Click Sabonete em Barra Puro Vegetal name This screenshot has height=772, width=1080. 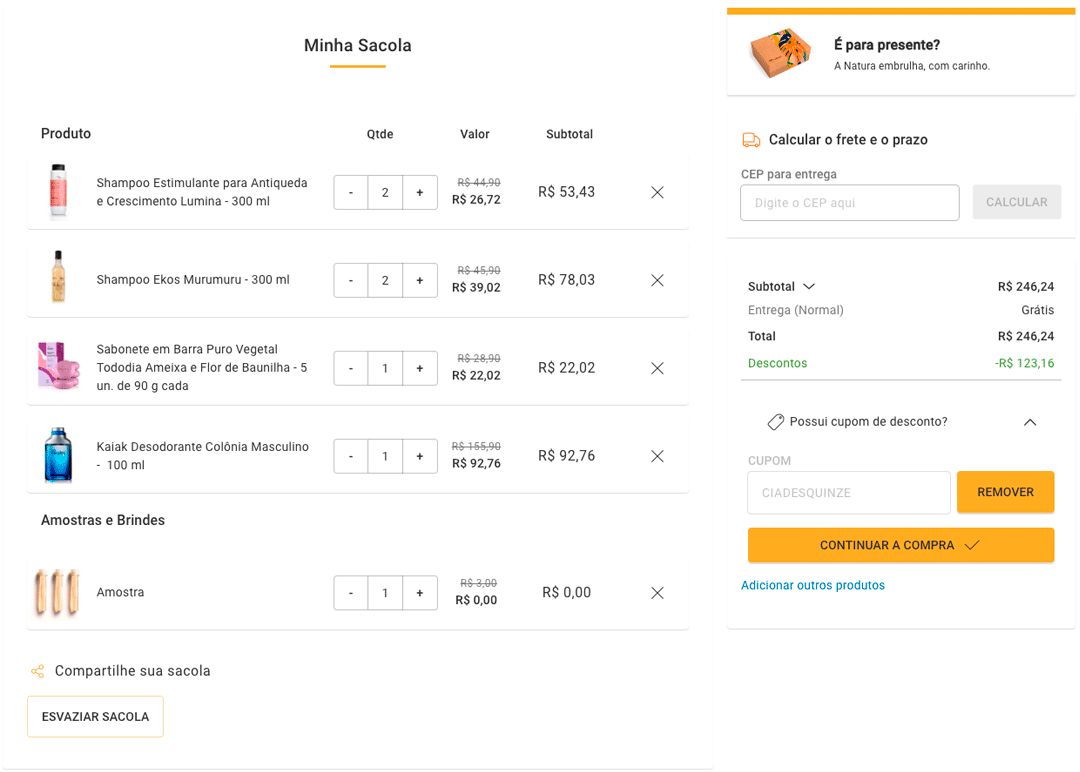point(202,367)
